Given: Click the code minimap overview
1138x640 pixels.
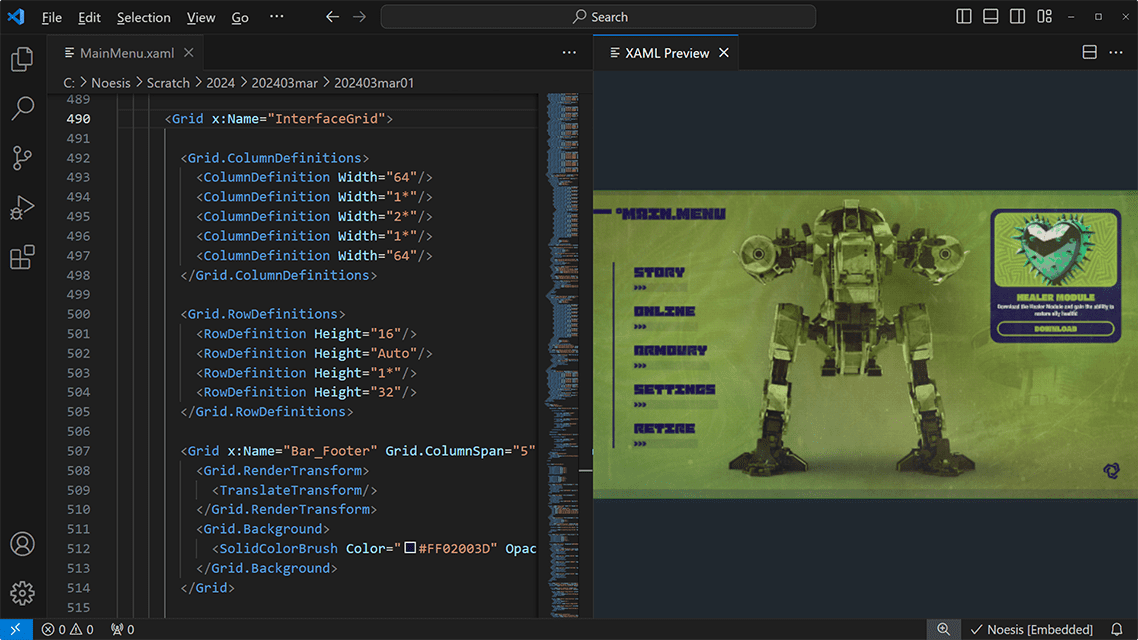Looking at the screenshot, I should 563,356.
